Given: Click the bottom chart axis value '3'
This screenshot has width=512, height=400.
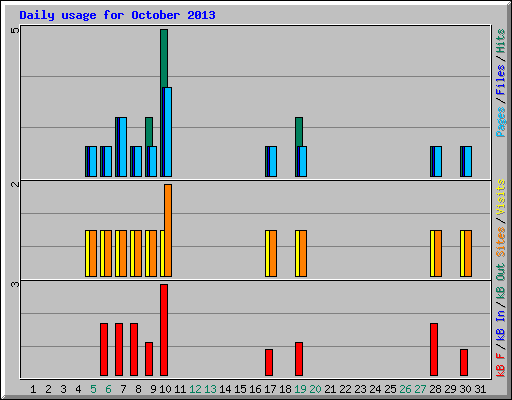Looking at the screenshot, I should click(15, 284).
